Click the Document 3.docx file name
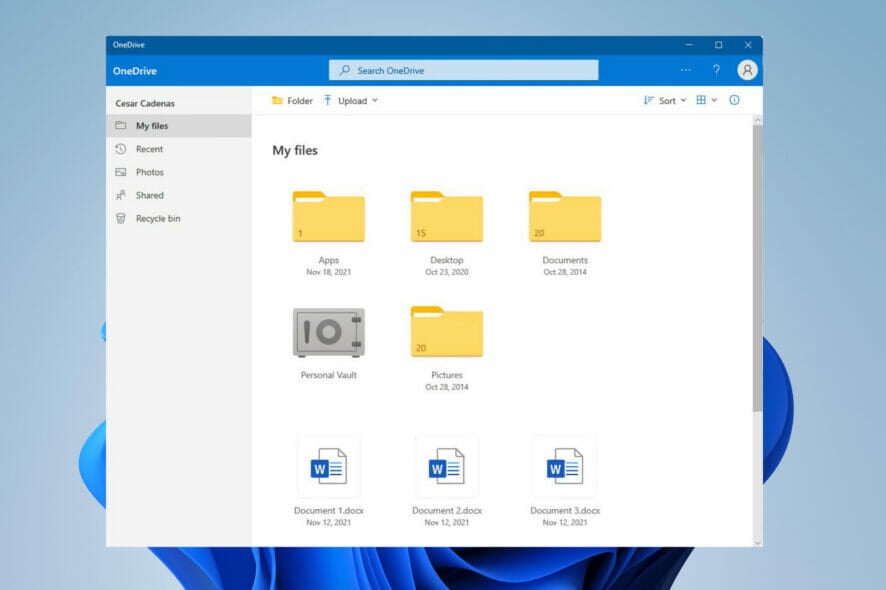Image resolution: width=886 pixels, height=590 pixels. [564, 510]
